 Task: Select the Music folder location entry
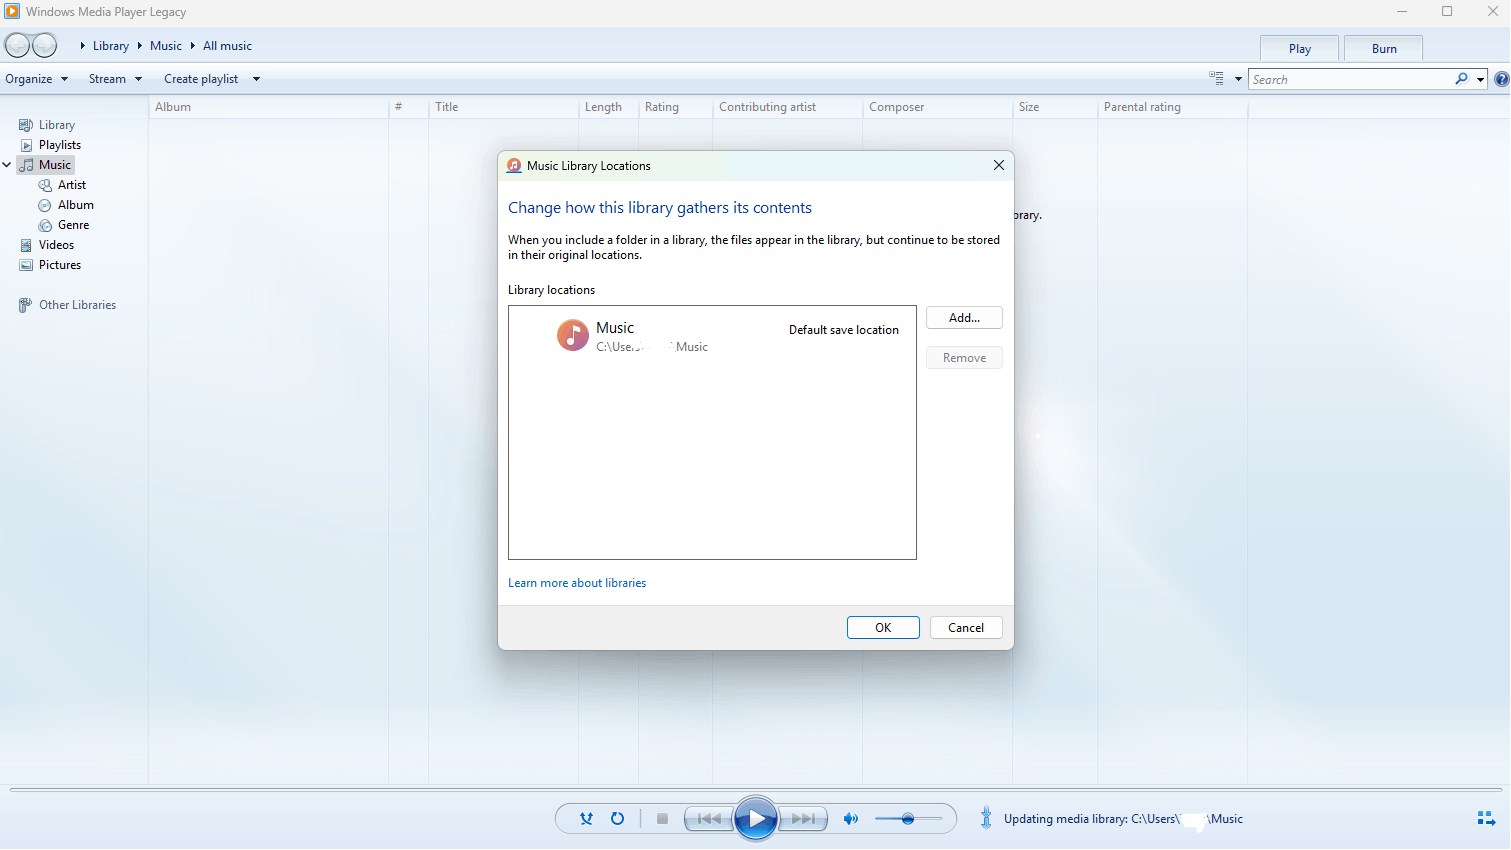pyautogui.click(x=712, y=336)
